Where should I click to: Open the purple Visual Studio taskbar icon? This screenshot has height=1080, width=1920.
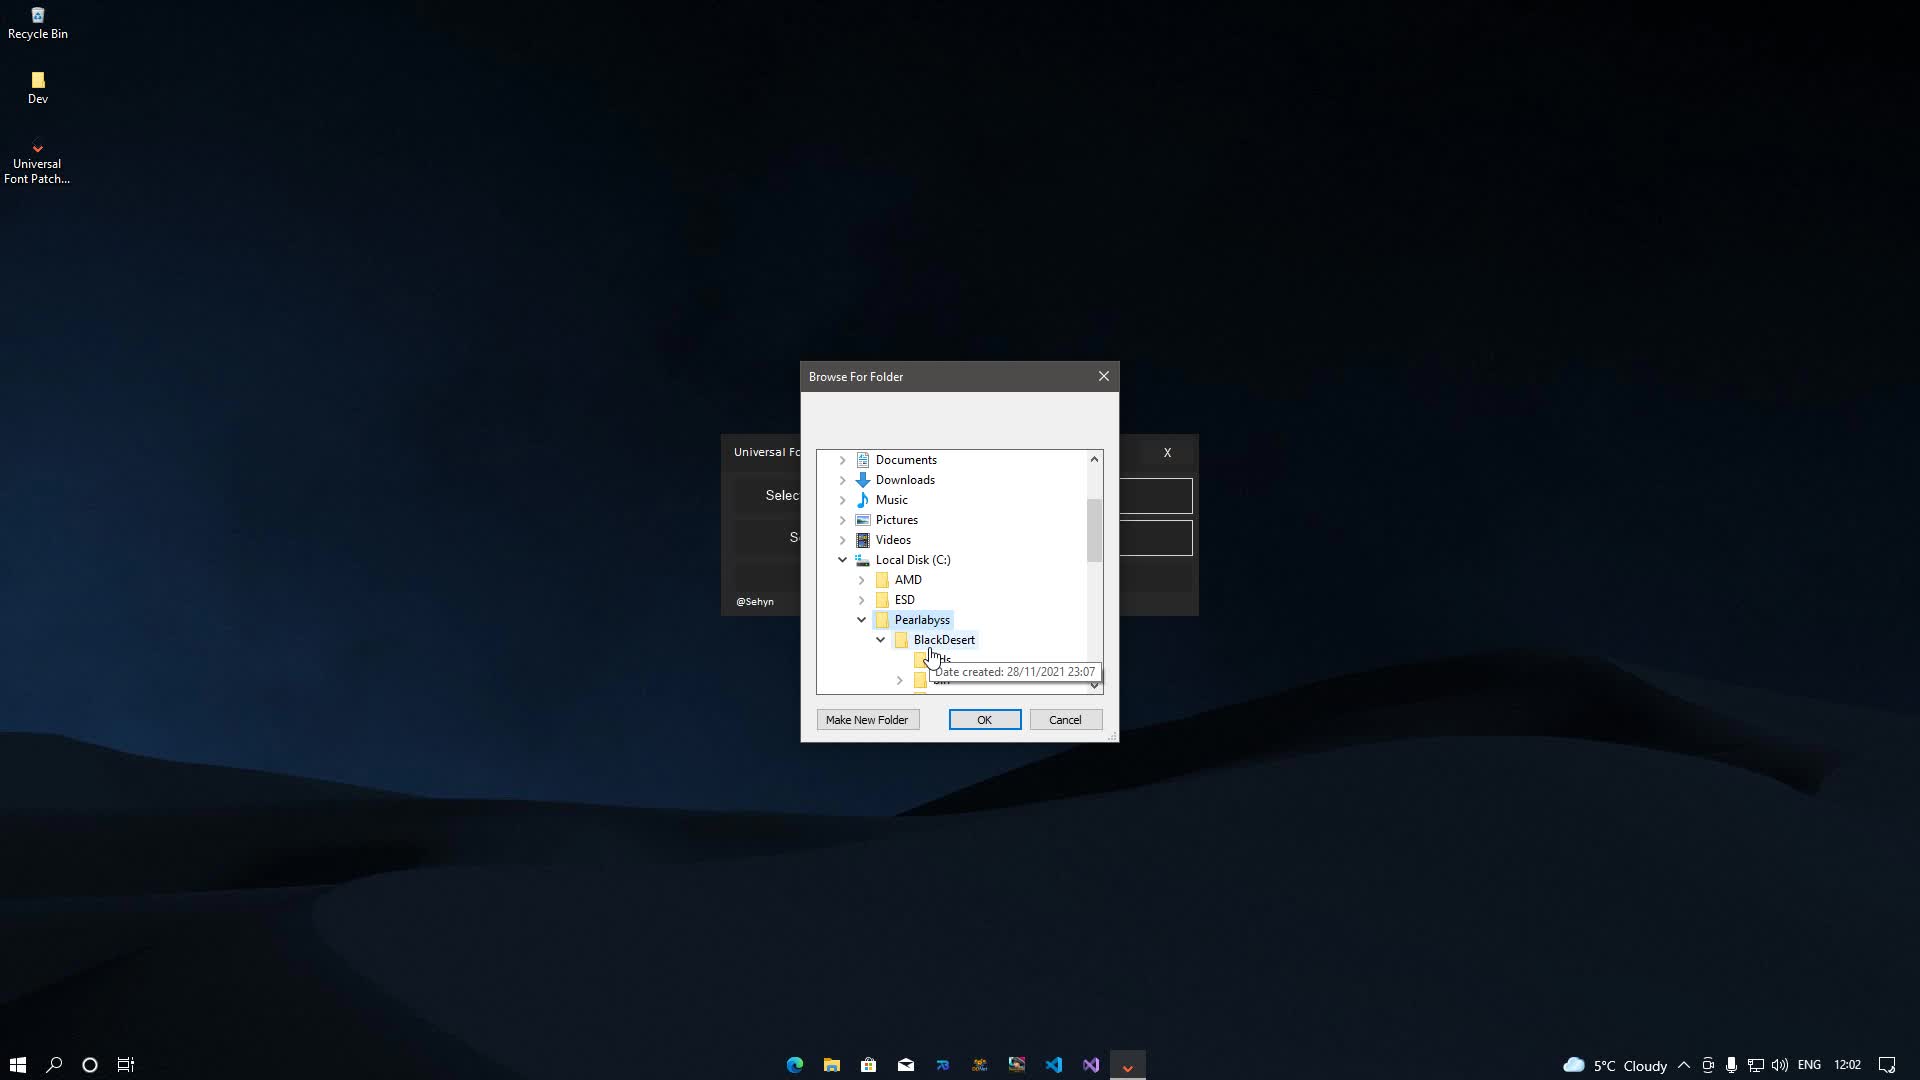pos(1091,1065)
